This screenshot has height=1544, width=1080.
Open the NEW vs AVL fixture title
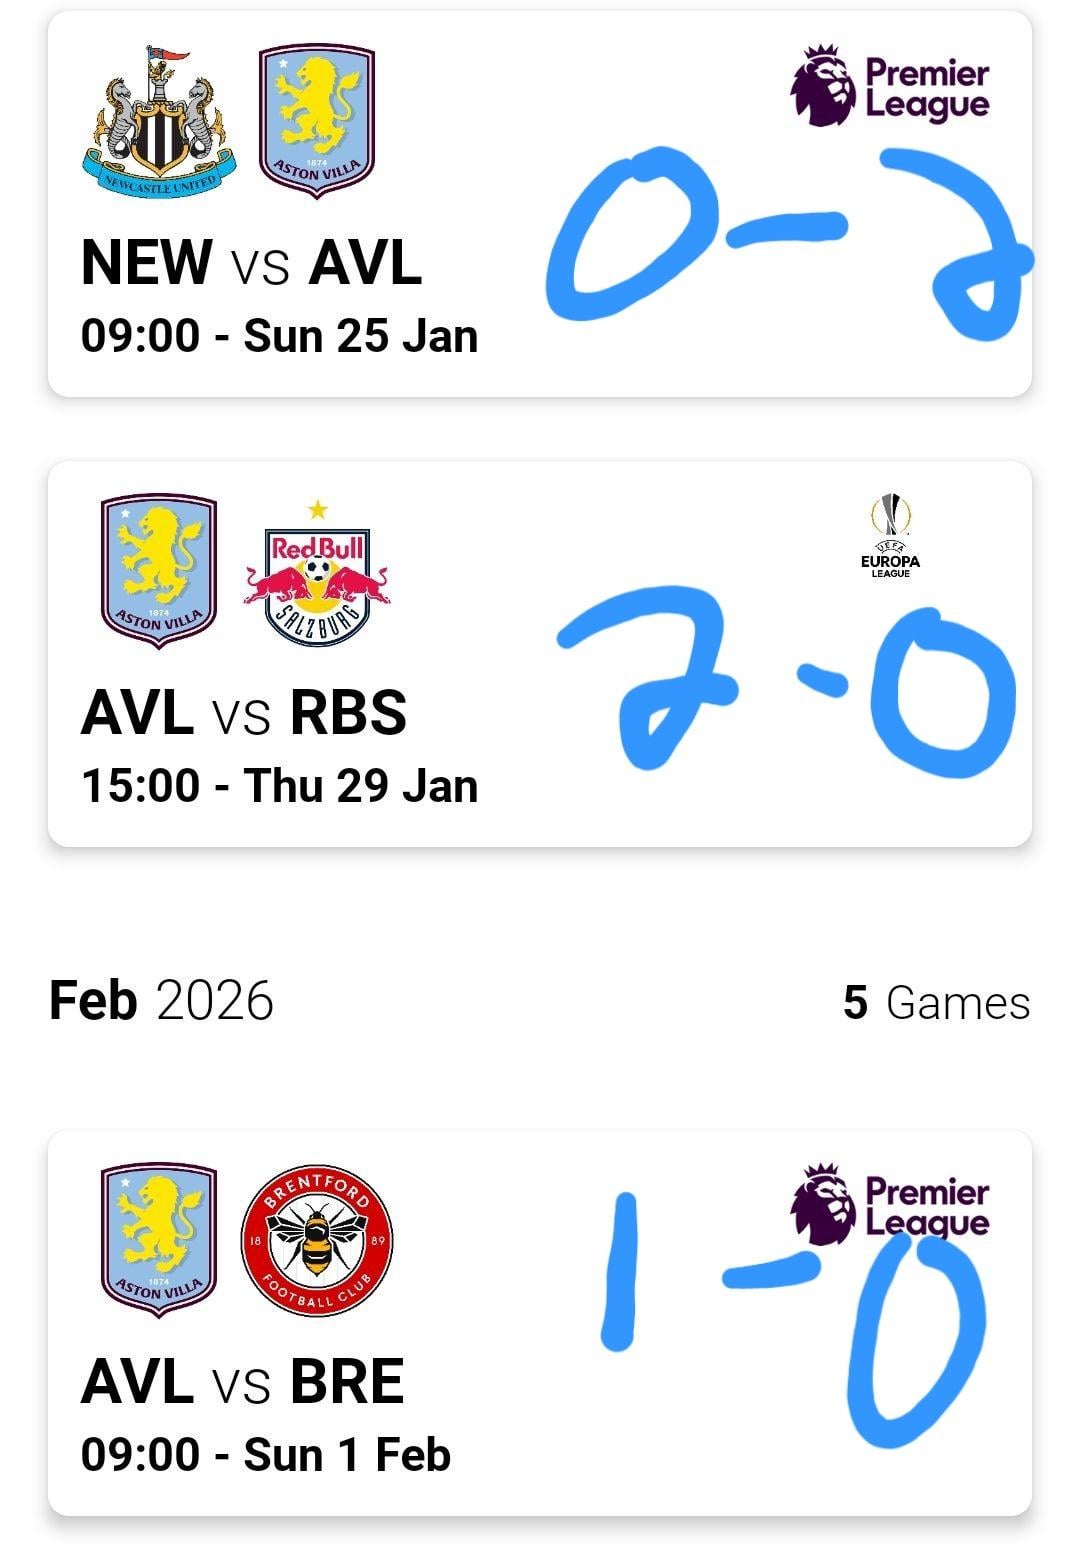coord(251,263)
